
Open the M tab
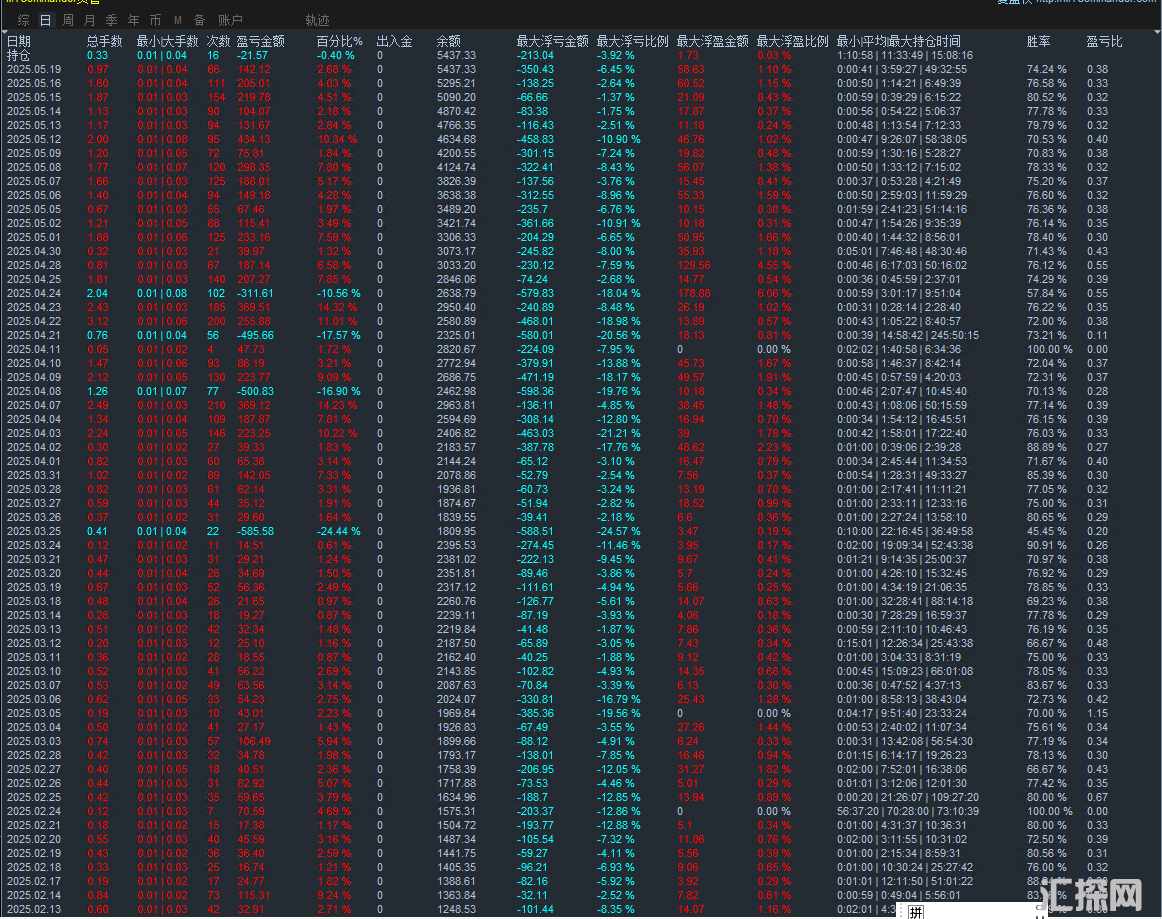[x=178, y=20]
